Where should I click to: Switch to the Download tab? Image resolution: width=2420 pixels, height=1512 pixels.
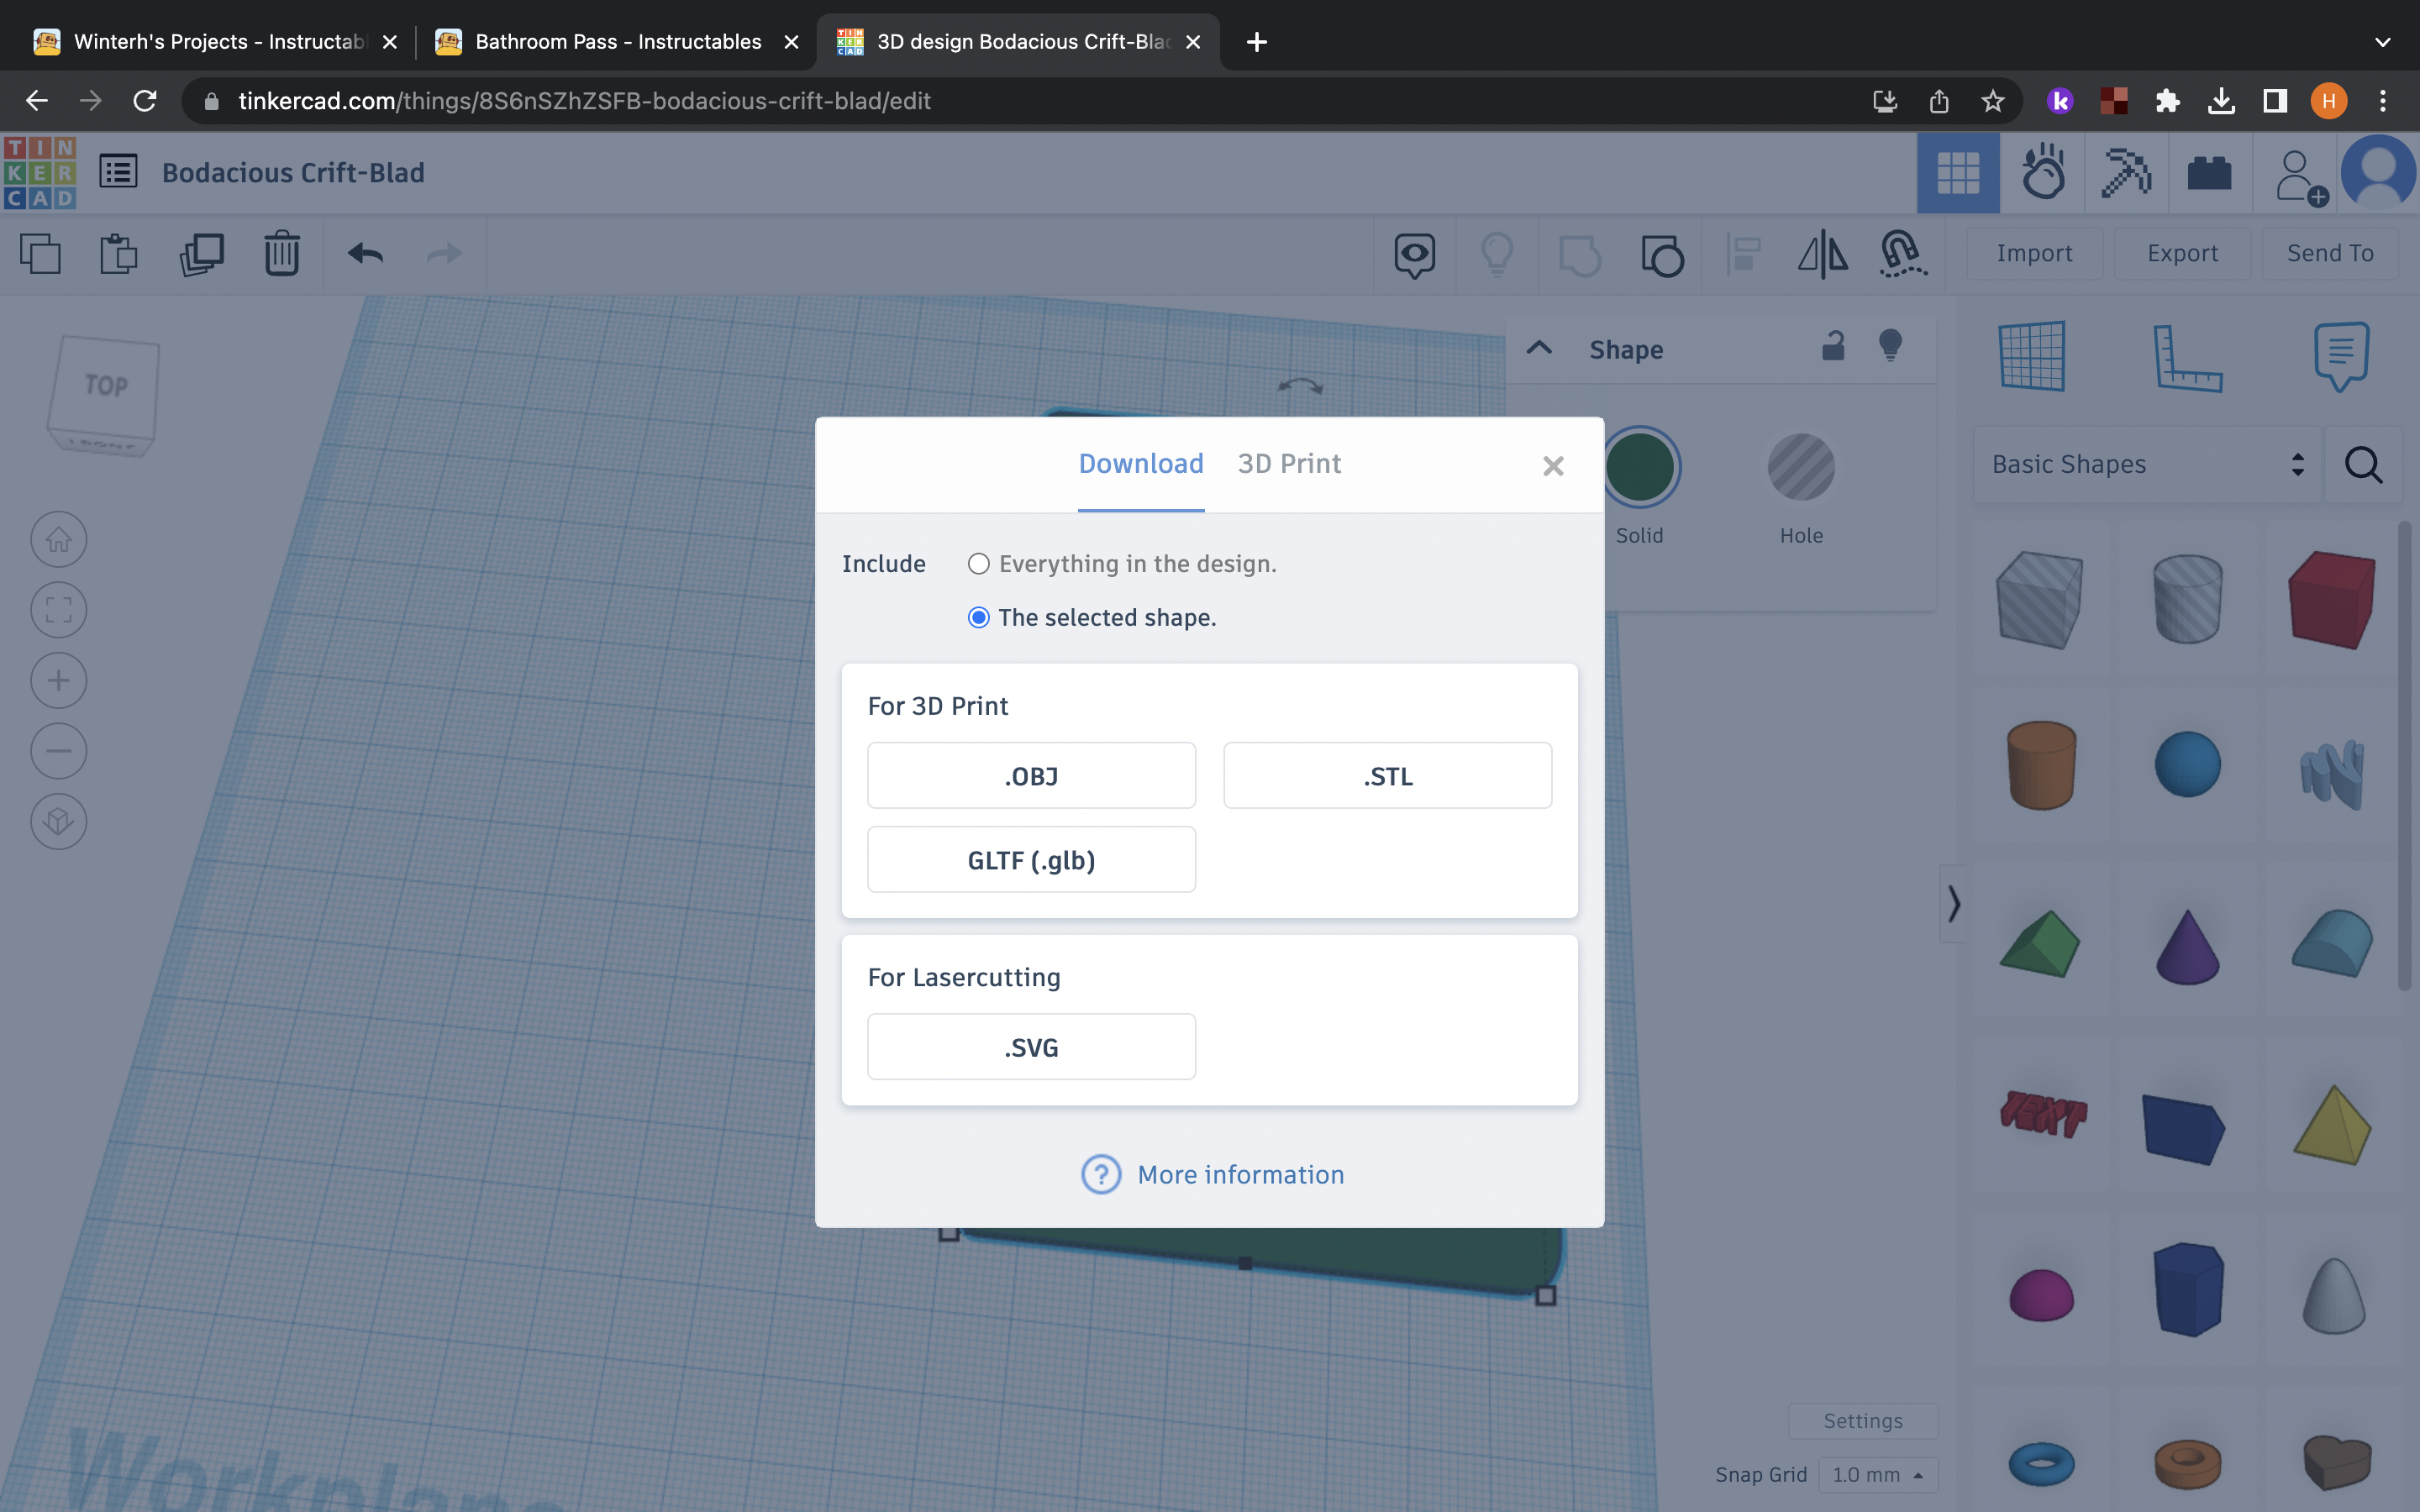(x=1141, y=464)
